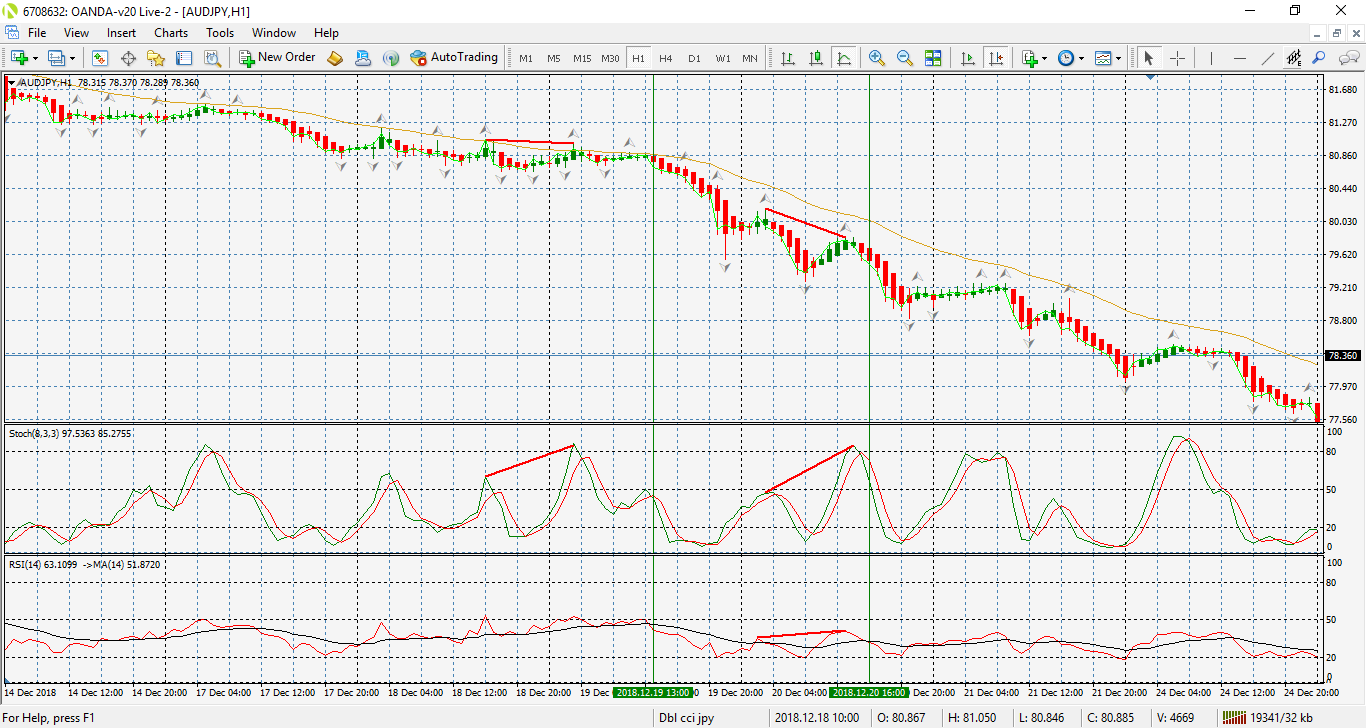
Task: Open the Periods clock icon
Action: coord(1067,58)
